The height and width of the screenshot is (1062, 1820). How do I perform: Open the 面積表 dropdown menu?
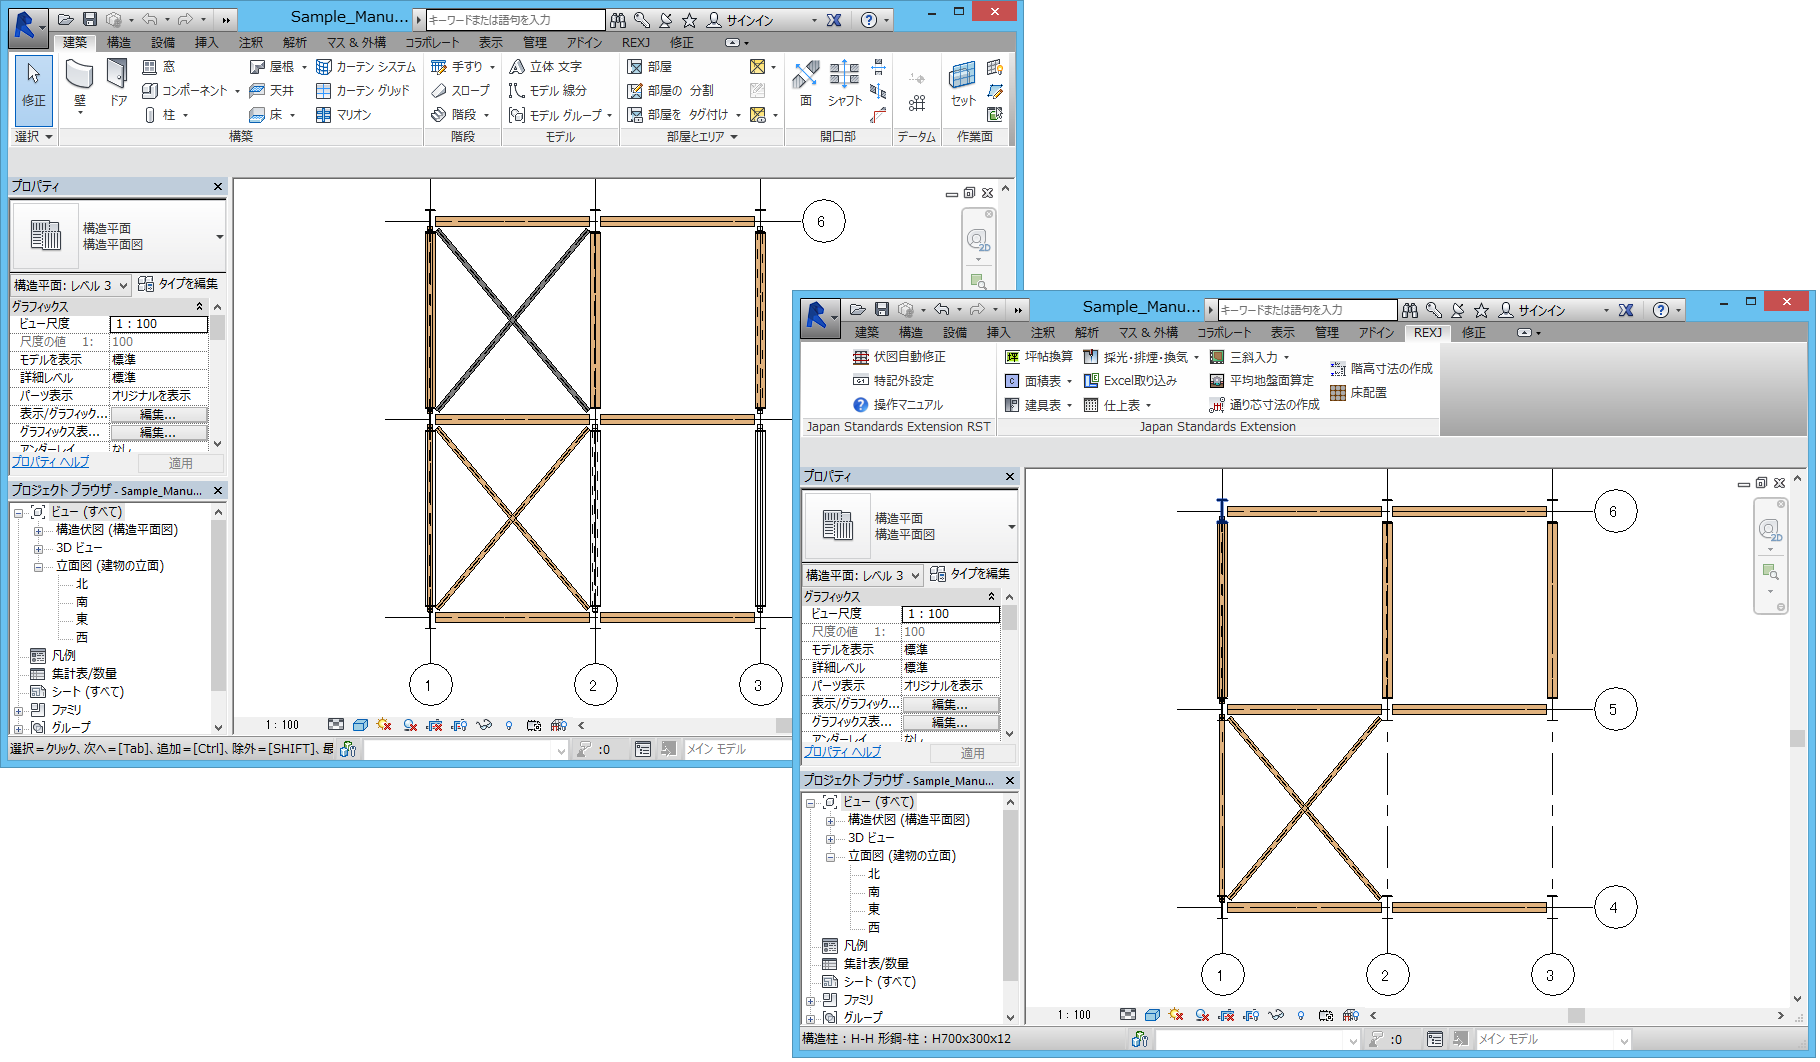(x=1069, y=381)
